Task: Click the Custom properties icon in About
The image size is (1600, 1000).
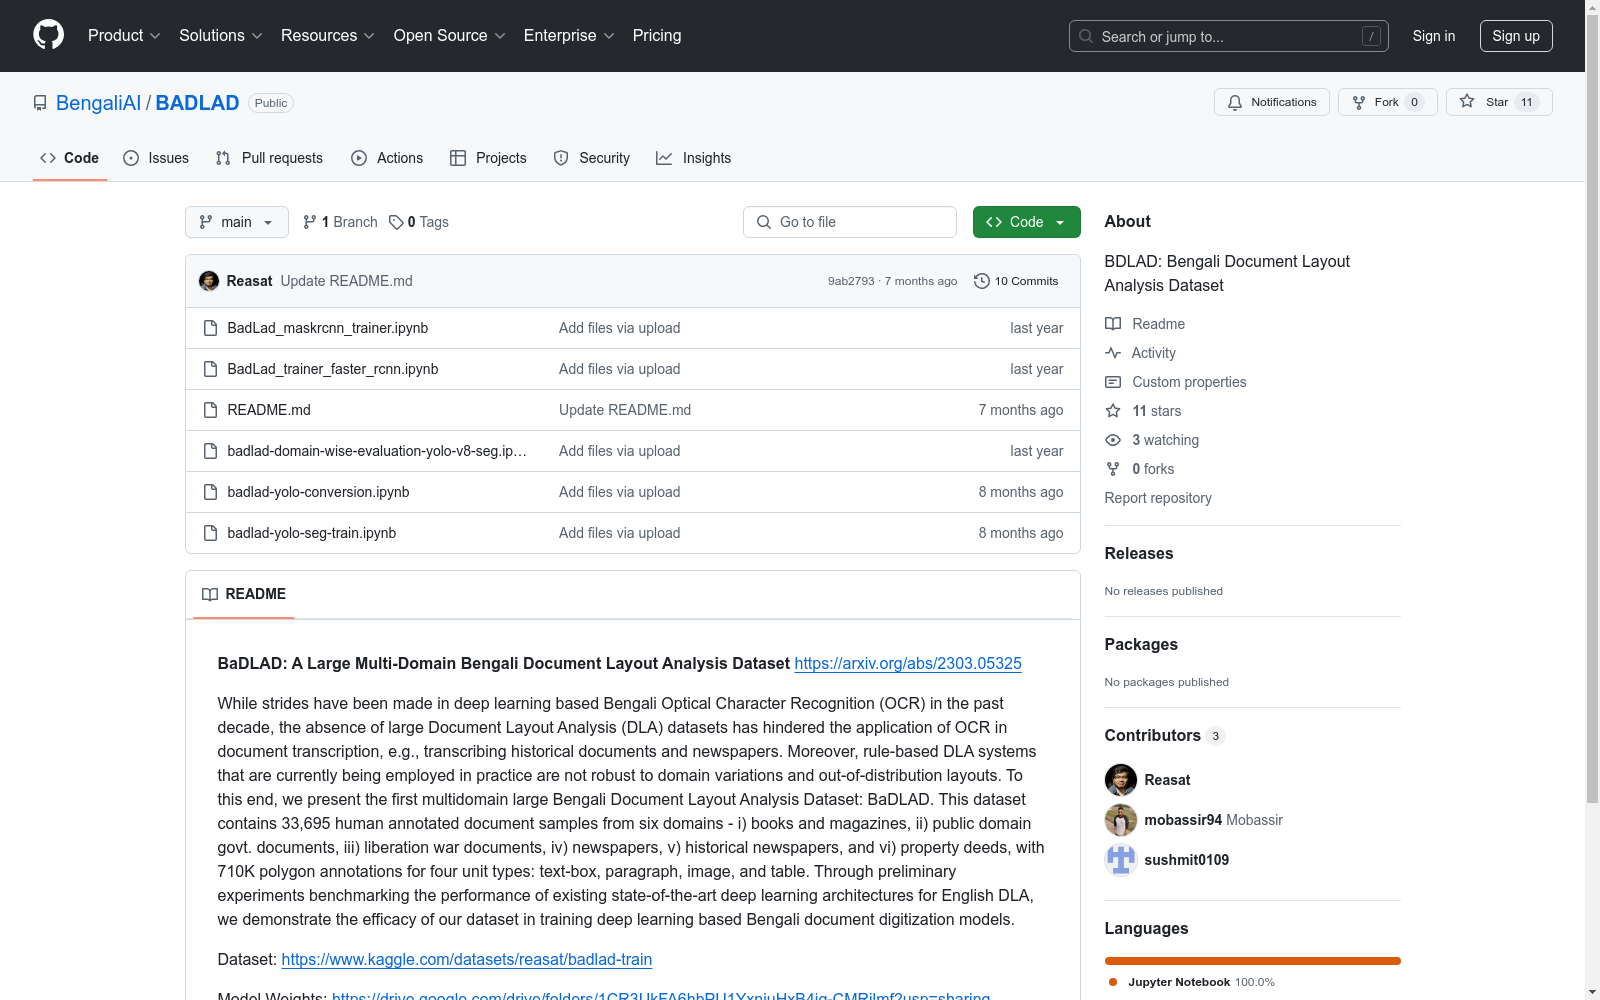Action: click(x=1113, y=382)
